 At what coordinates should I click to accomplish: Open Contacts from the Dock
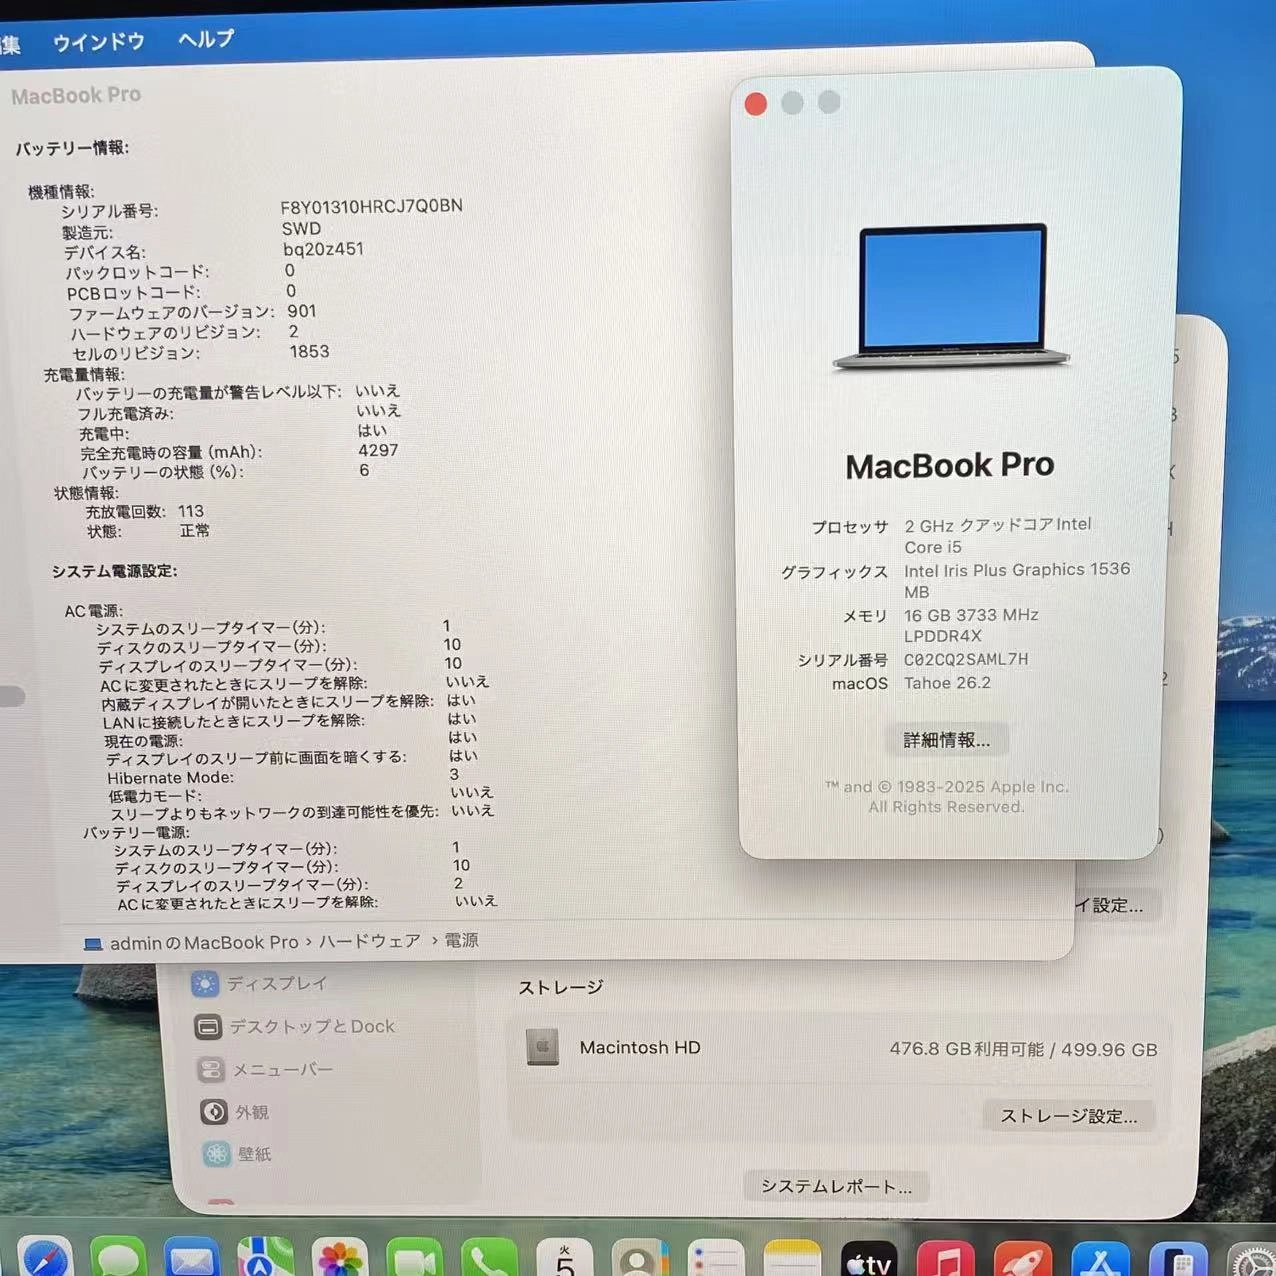[x=640, y=1259]
